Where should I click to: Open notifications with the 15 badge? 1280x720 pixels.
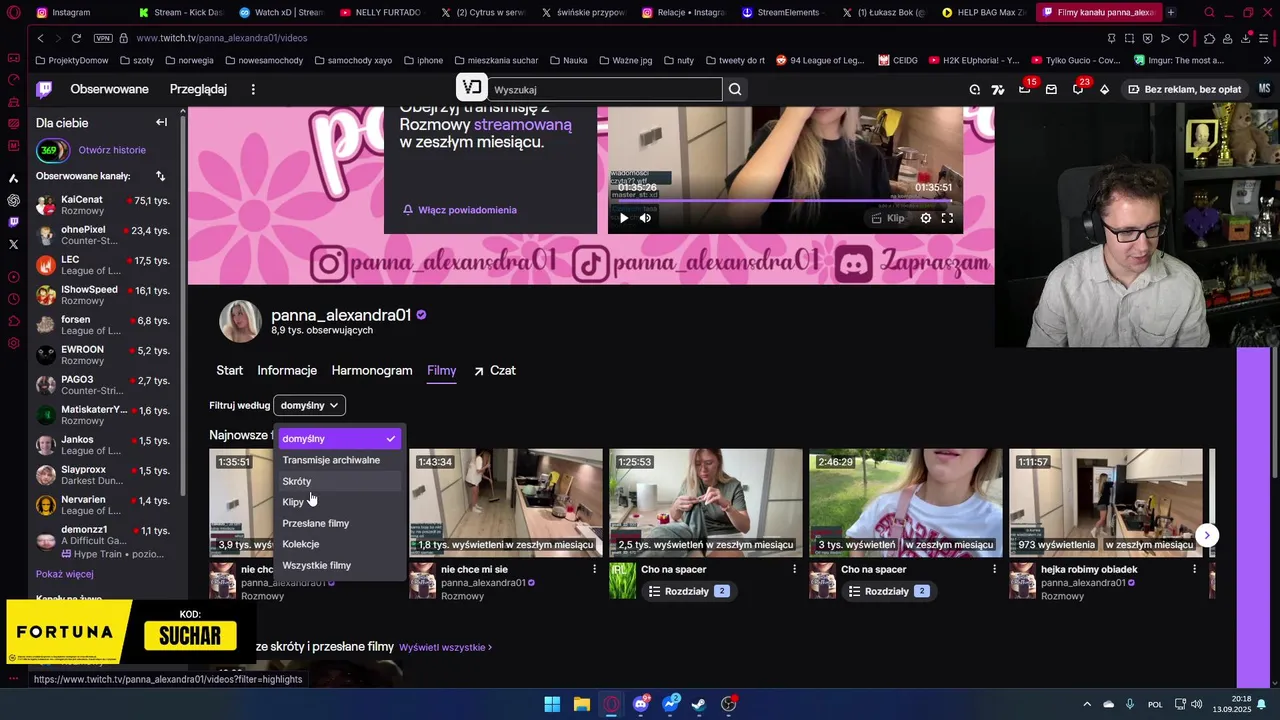[x=1025, y=89]
